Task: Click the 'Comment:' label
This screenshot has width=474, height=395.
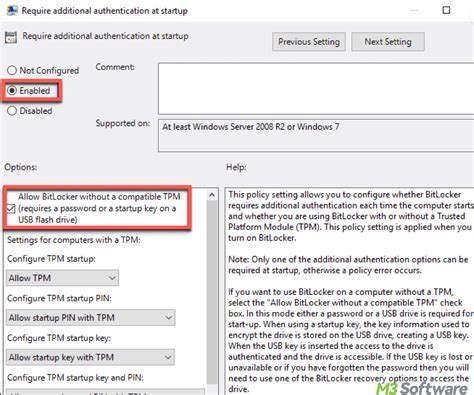Action: tap(115, 67)
